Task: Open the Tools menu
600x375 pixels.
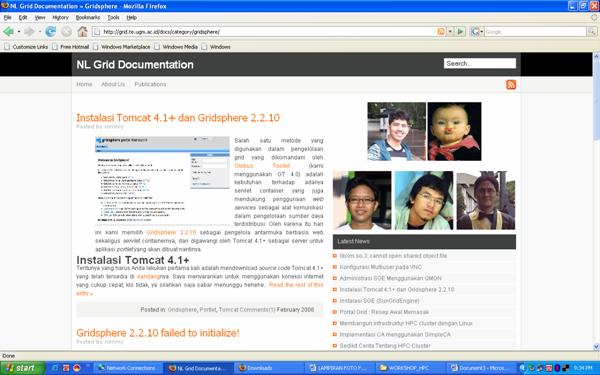Action: point(113,18)
